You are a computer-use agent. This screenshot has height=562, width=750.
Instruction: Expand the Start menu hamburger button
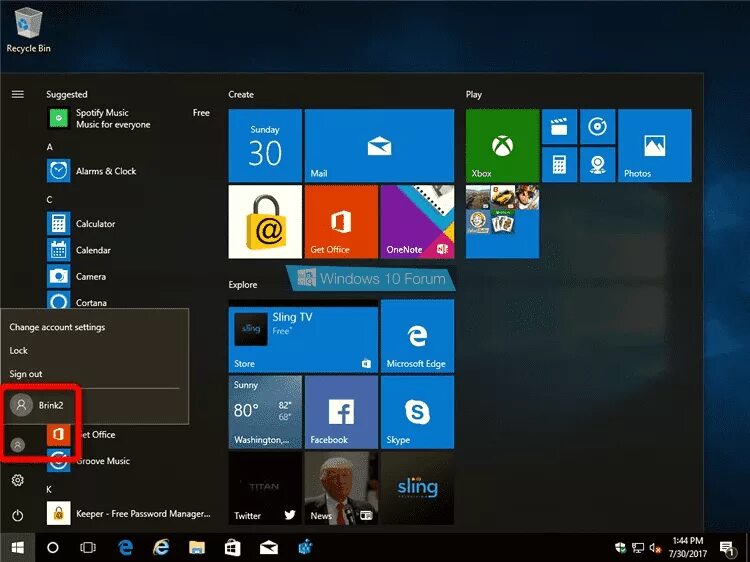click(x=18, y=94)
